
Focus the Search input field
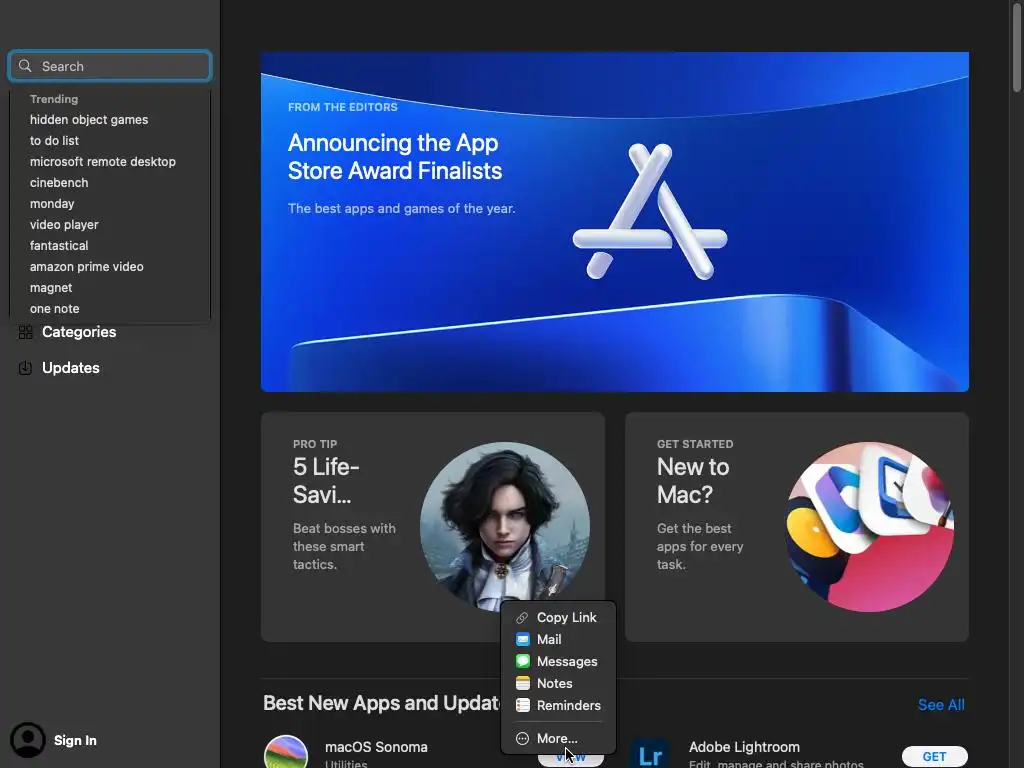[x=110, y=66]
